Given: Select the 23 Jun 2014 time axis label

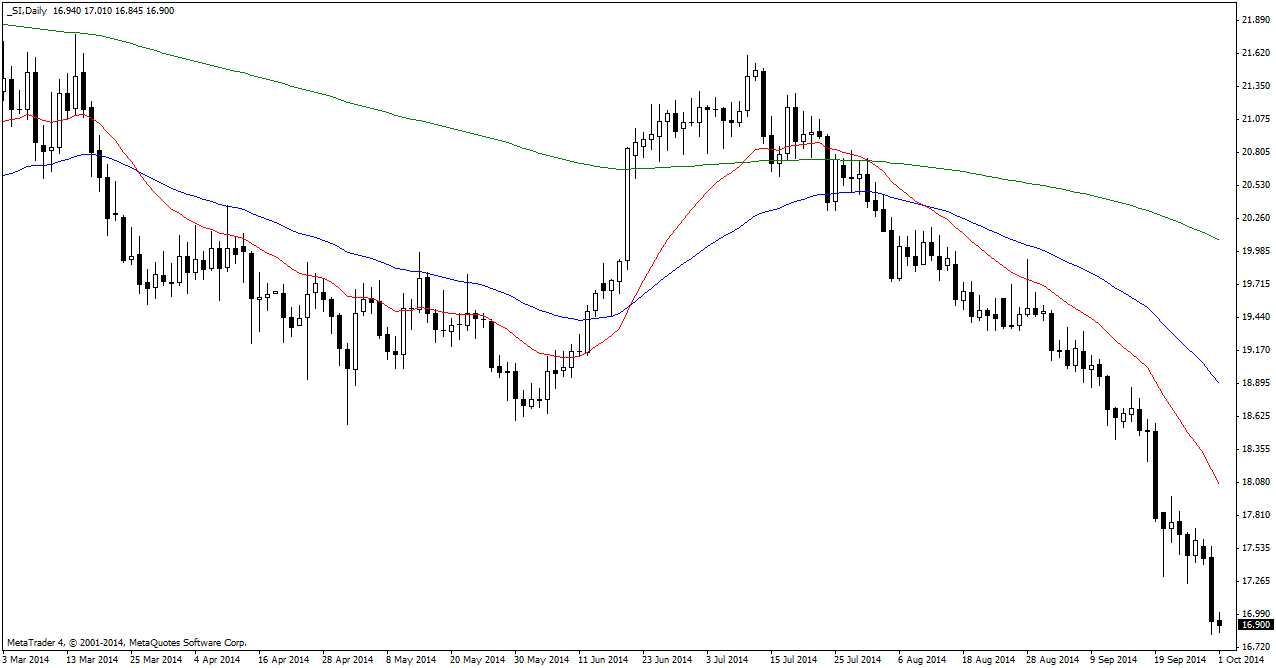Looking at the screenshot, I should (666, 660).
